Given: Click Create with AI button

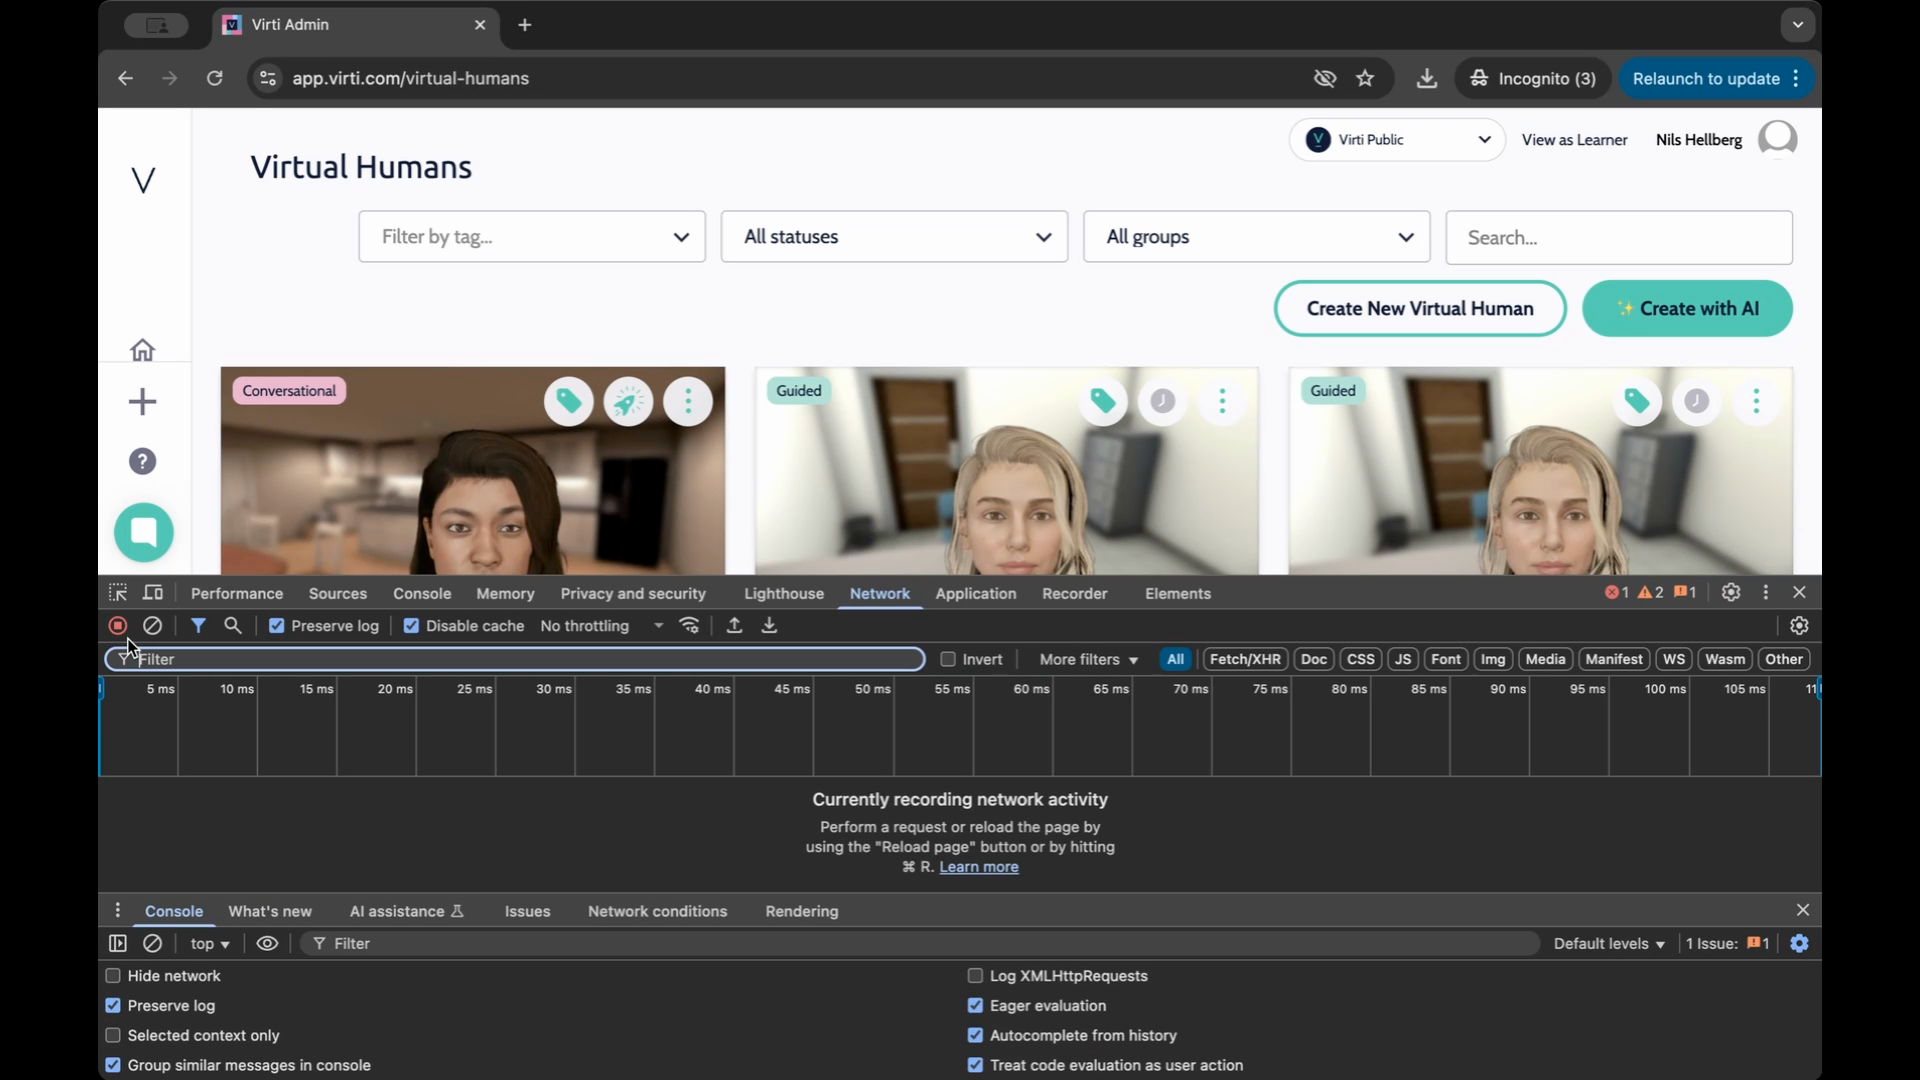Looking at the screenshot, I should (x=1687, y=309).
